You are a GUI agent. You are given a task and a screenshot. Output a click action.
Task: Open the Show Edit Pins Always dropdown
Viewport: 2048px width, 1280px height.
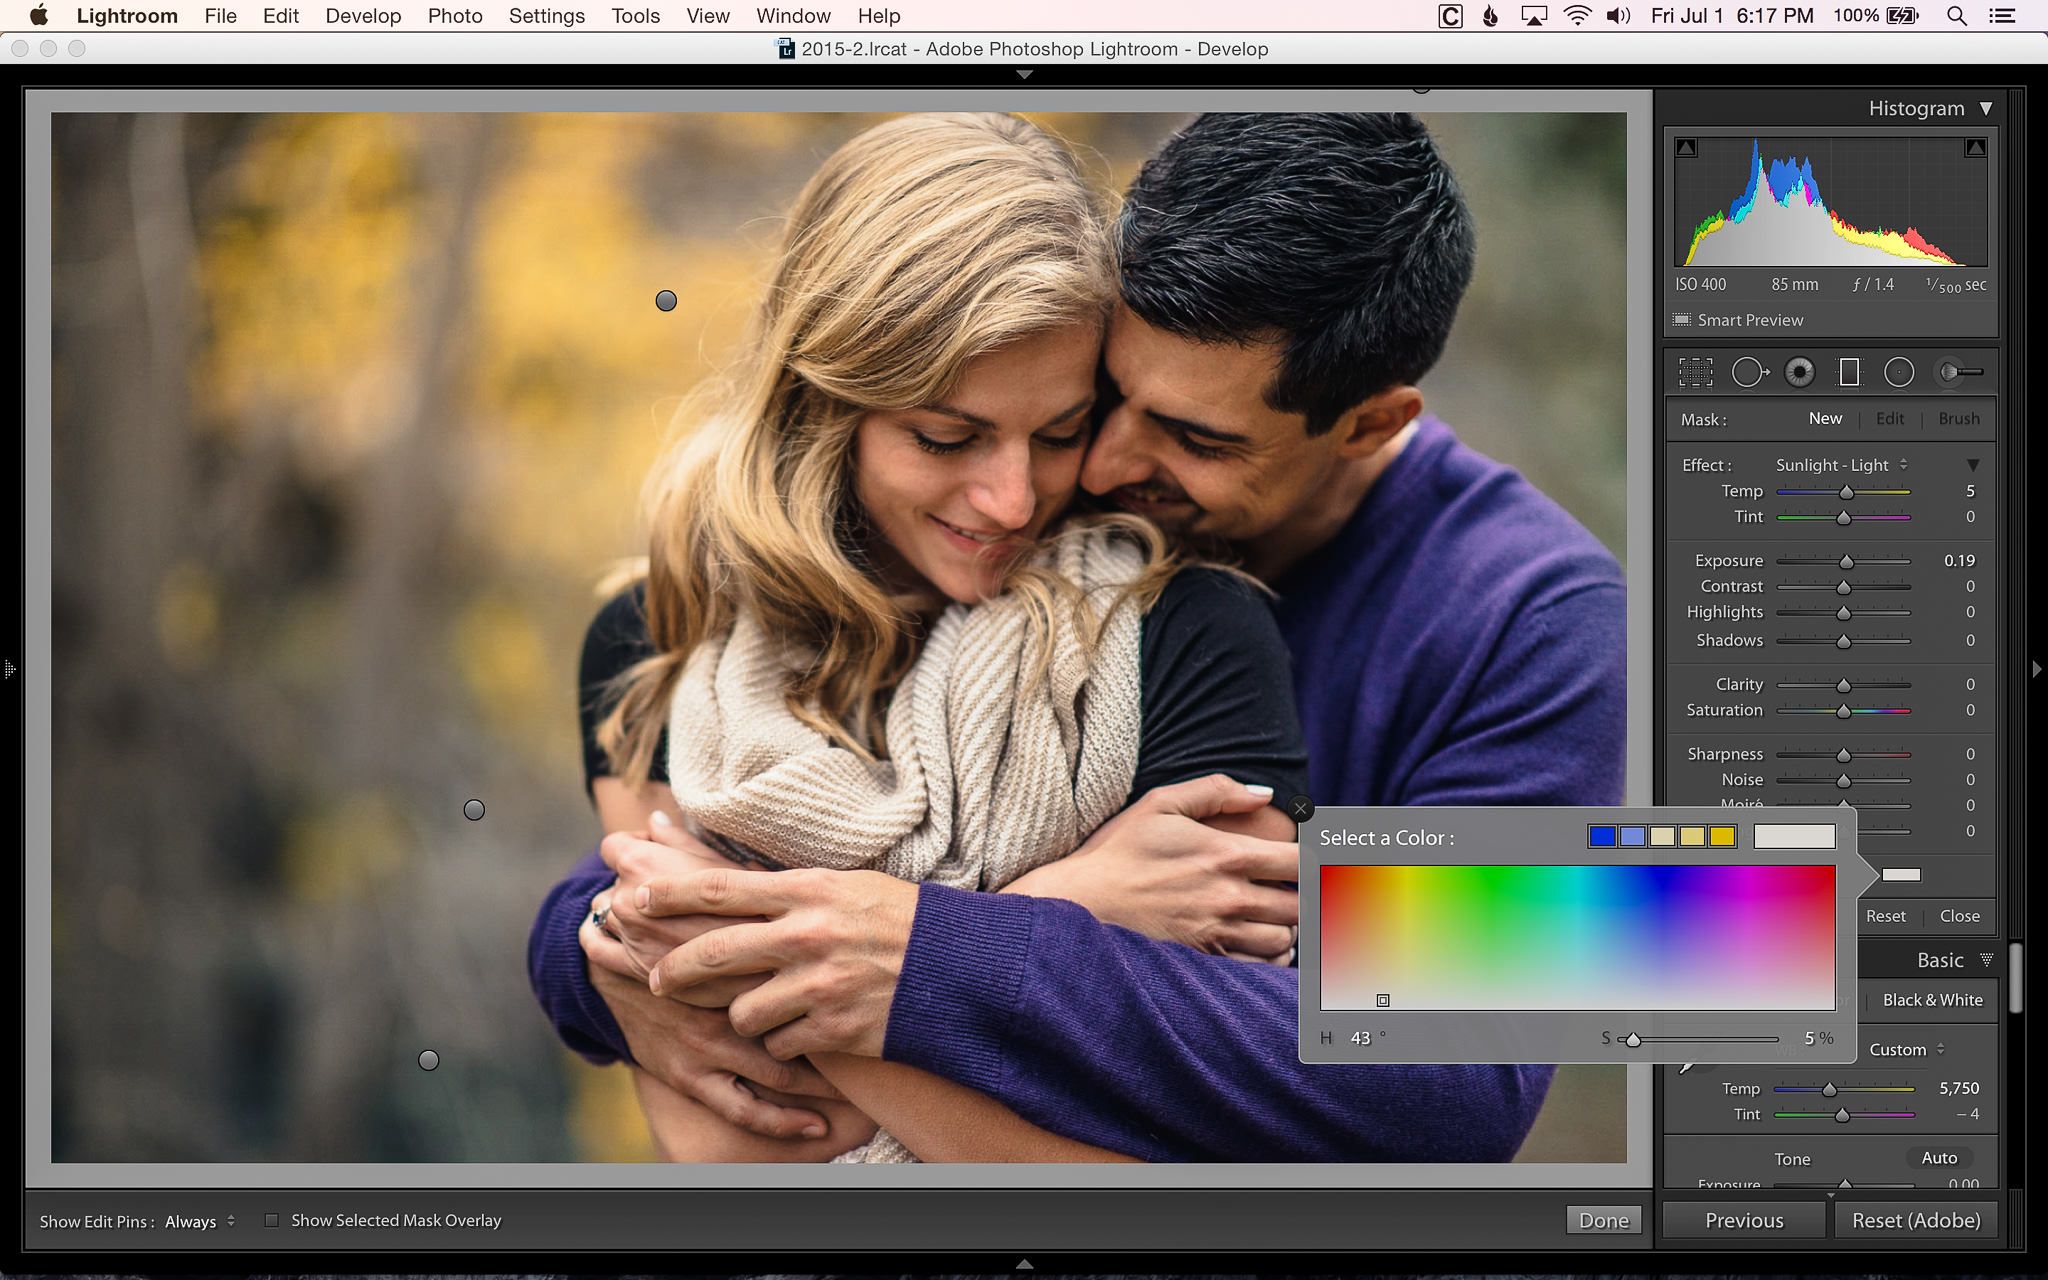pyautogui.click(x=200, y=1221)
